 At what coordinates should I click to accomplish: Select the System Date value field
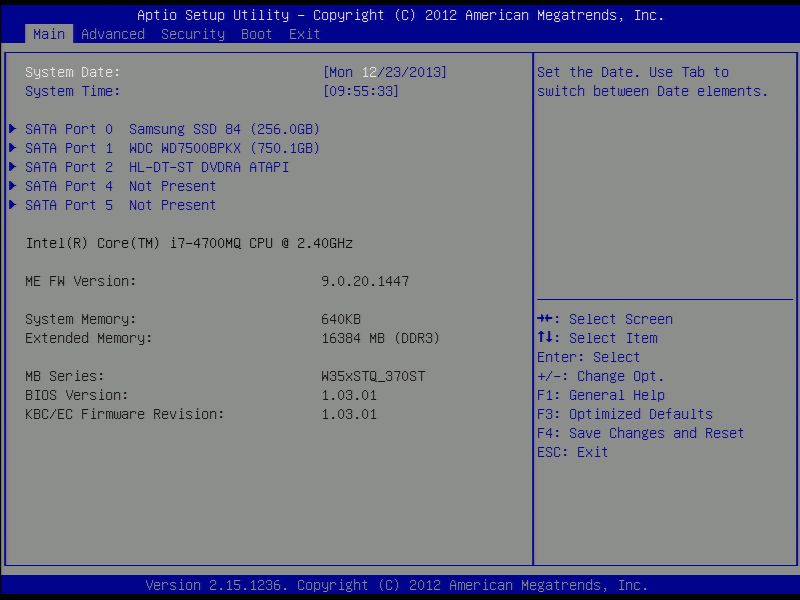pos(385,72)
